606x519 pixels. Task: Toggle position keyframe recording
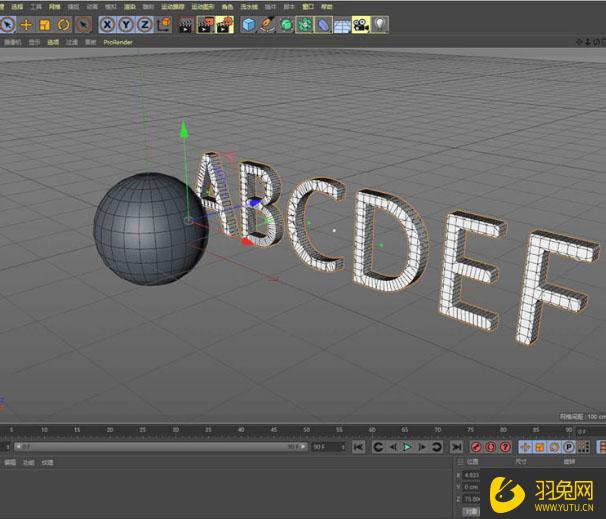(525, 447)
